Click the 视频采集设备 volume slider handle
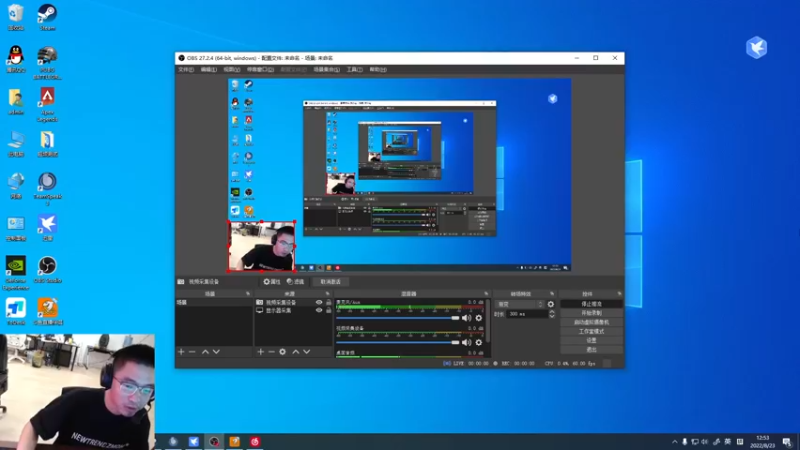 coord(455,342)
